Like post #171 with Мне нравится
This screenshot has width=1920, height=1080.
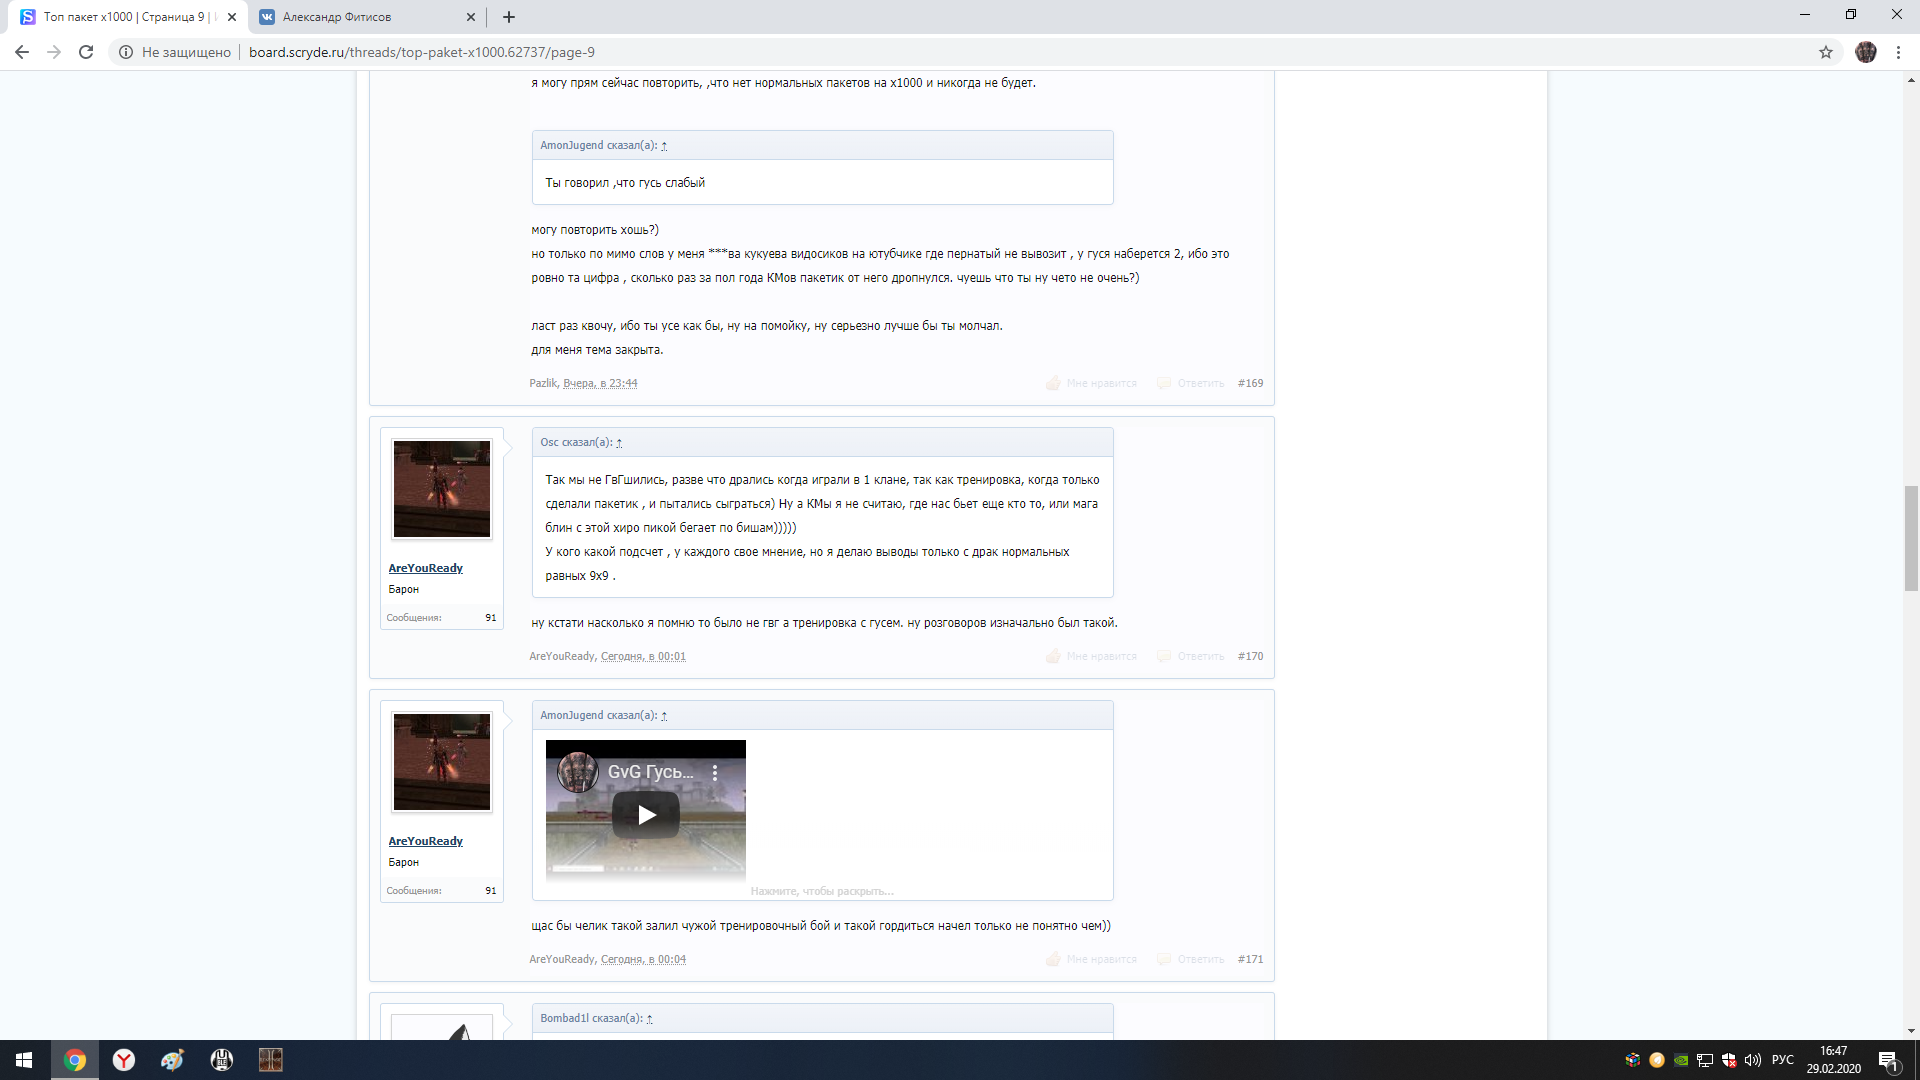[1100, 959]
